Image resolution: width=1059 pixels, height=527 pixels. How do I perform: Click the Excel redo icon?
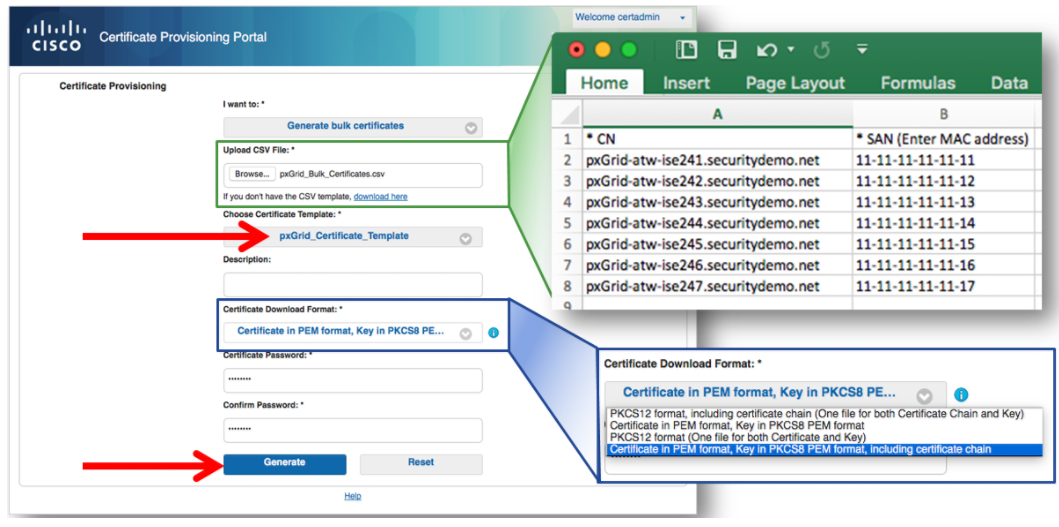pyautogui.click(x=821, y=50)
